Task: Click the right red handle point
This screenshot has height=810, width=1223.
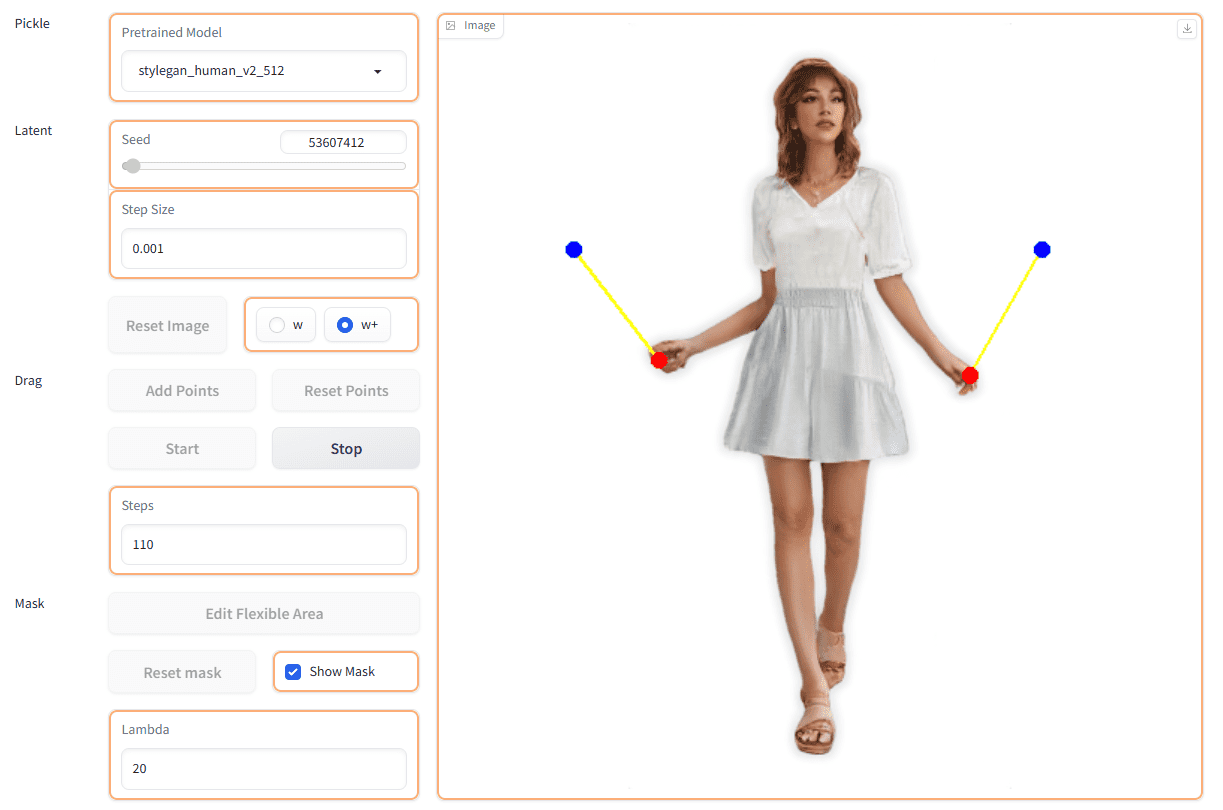Action: pos(970,376)
